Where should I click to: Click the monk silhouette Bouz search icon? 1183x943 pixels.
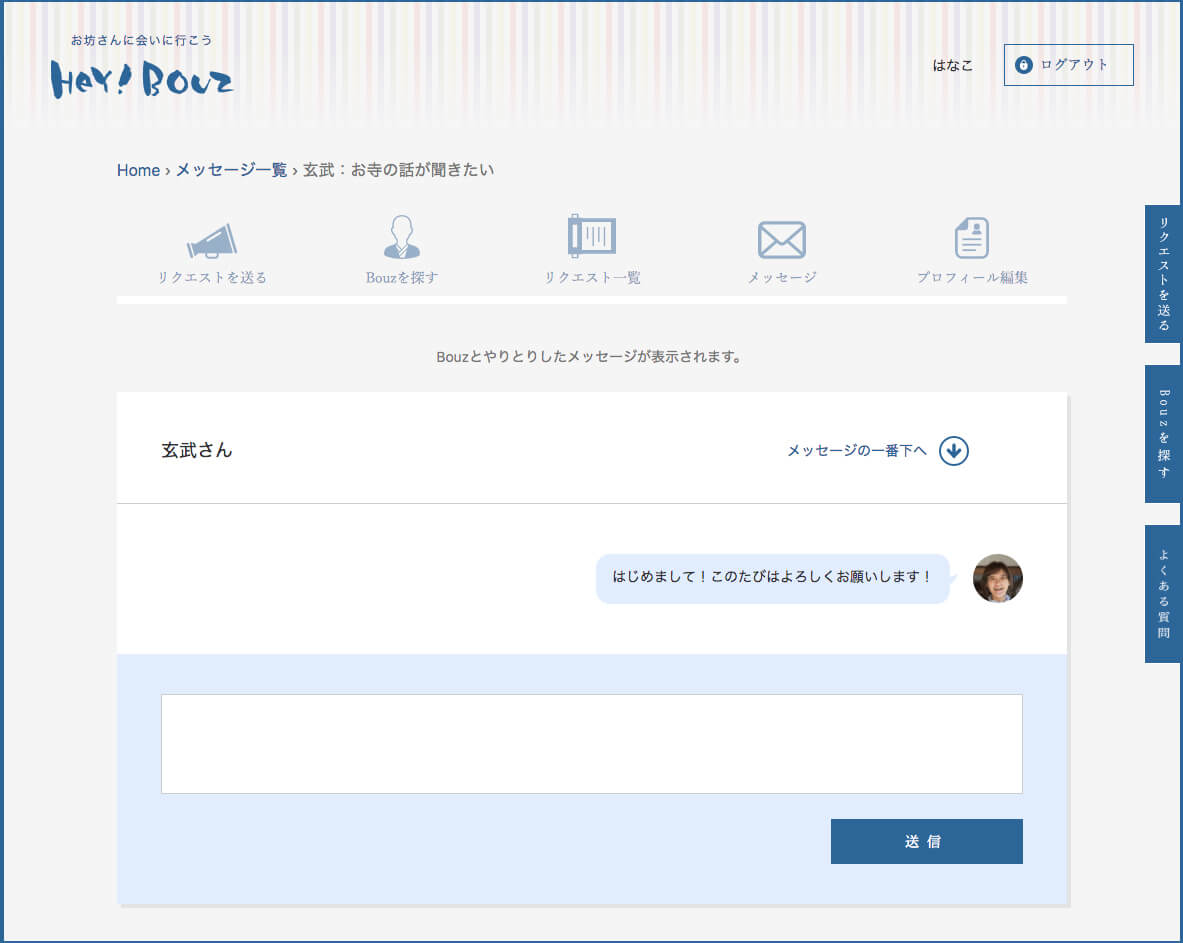tap(402, 238)
